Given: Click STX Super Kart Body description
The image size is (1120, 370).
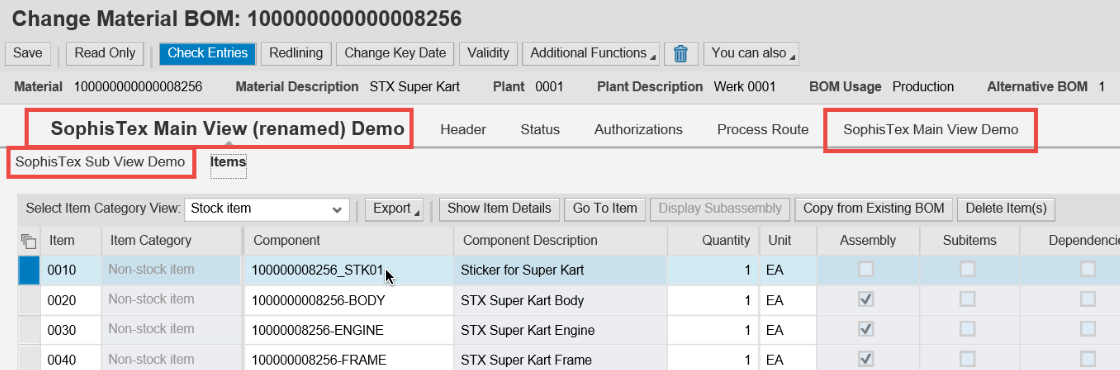Looking at the screenshot, I should click(522, 300).
